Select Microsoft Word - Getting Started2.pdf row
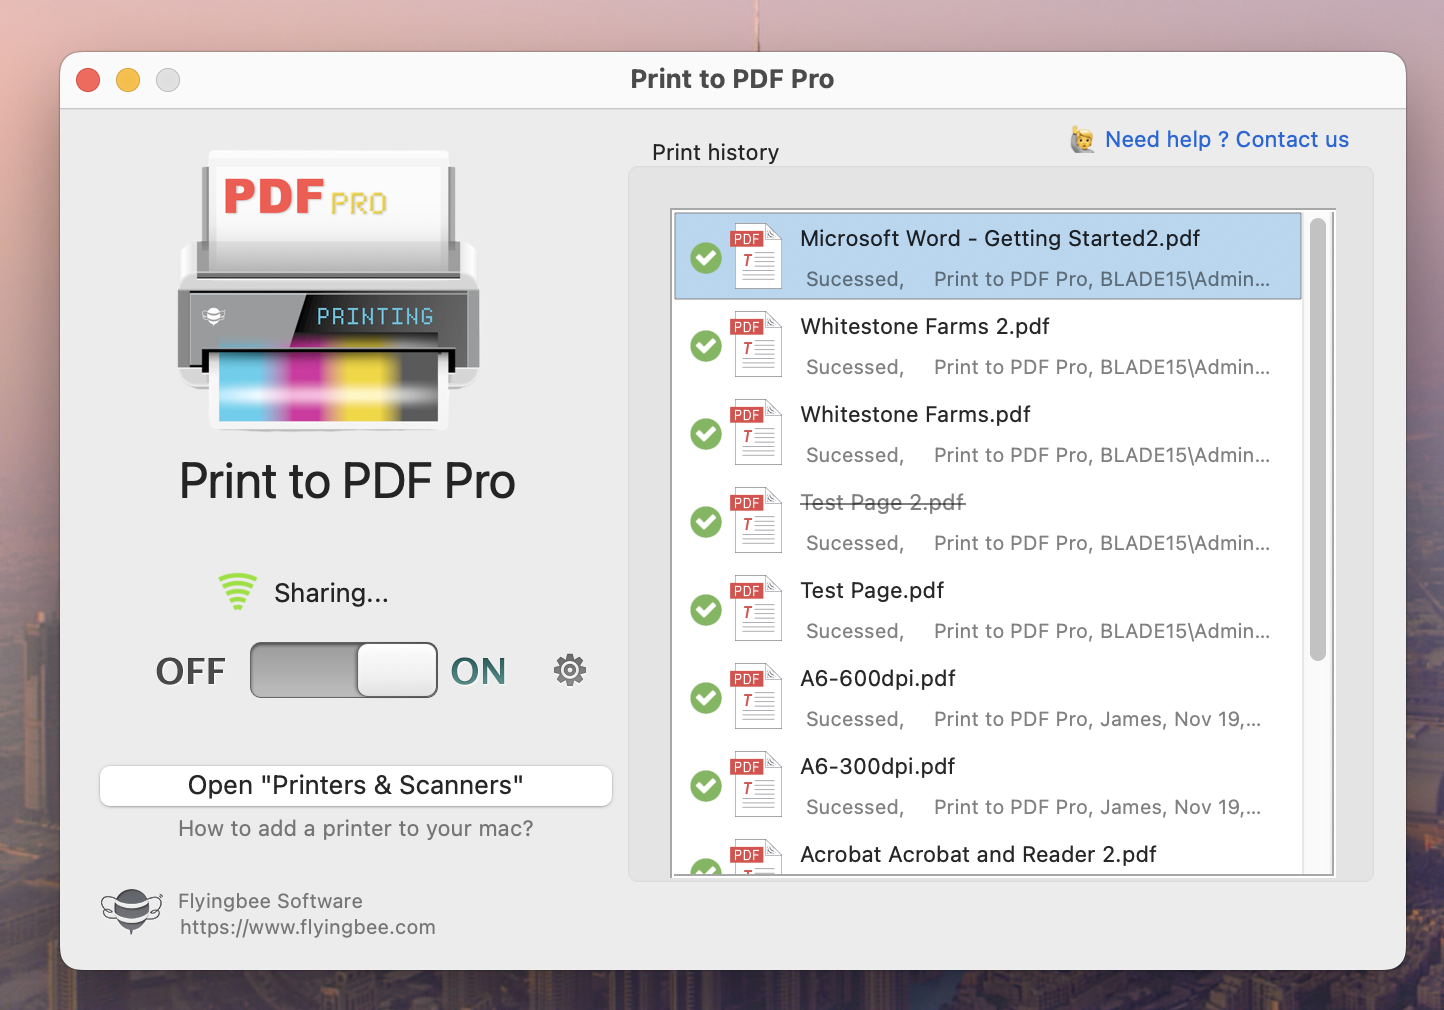 [988, 256]
